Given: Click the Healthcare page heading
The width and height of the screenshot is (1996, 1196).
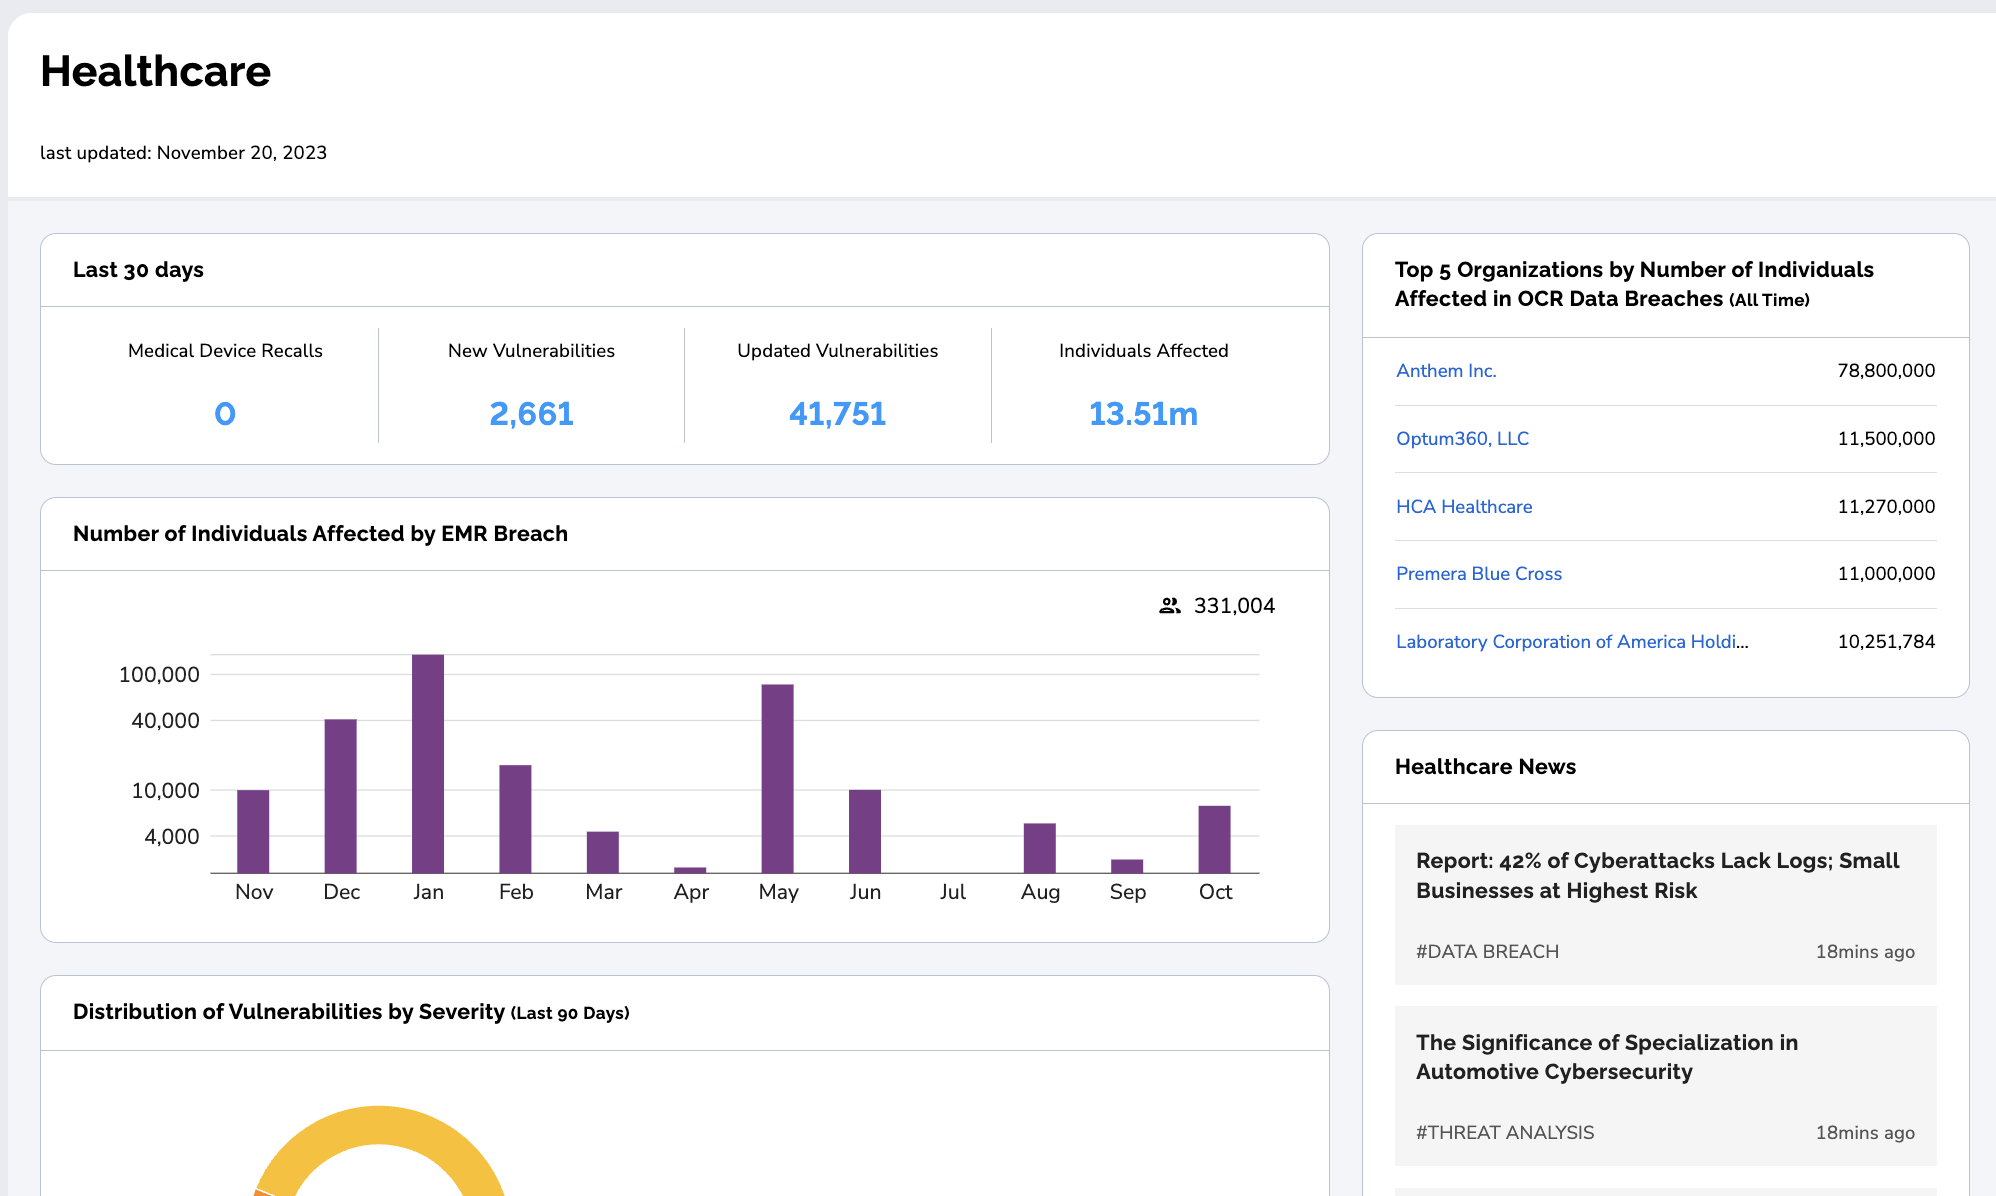Looking at the screenshot, I should coord(156,72).
